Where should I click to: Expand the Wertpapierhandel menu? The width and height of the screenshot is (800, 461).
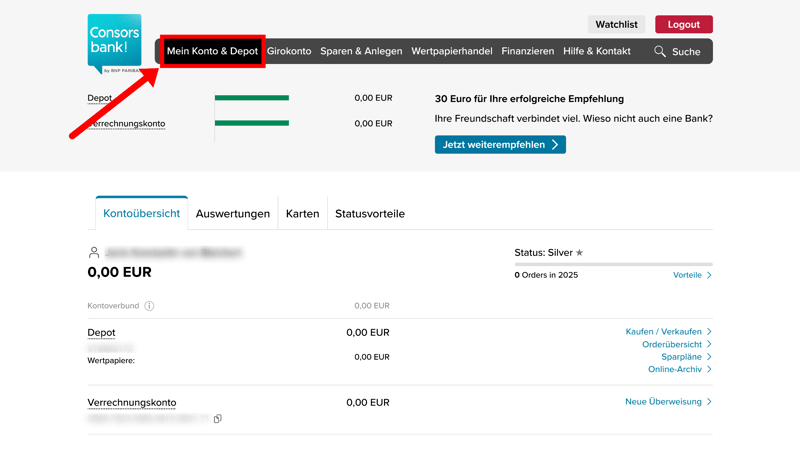(x=451, y=51)
